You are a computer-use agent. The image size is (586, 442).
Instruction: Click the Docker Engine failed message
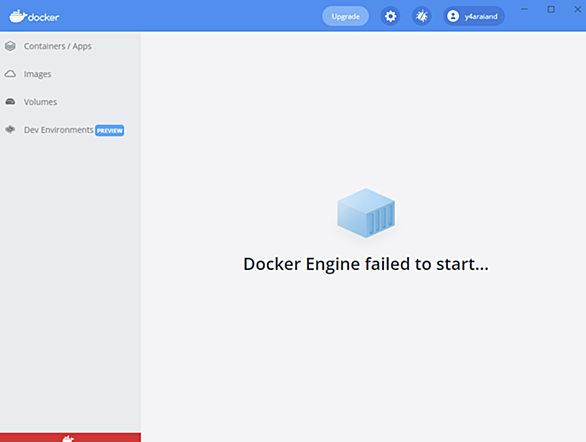click(x=366, y=264)
